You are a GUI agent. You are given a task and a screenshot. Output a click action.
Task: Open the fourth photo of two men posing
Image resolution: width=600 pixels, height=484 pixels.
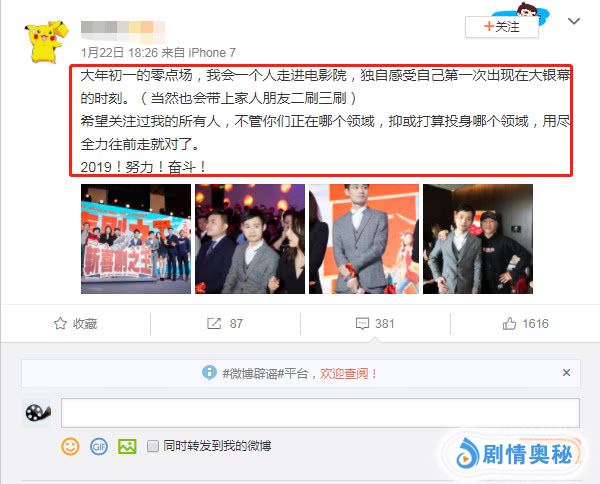[478, 239]
